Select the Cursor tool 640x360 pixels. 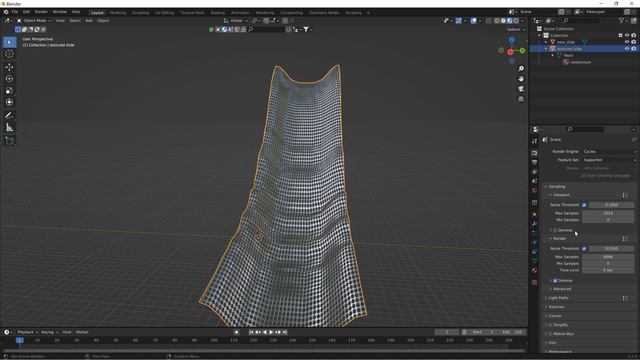pos(9,54)
